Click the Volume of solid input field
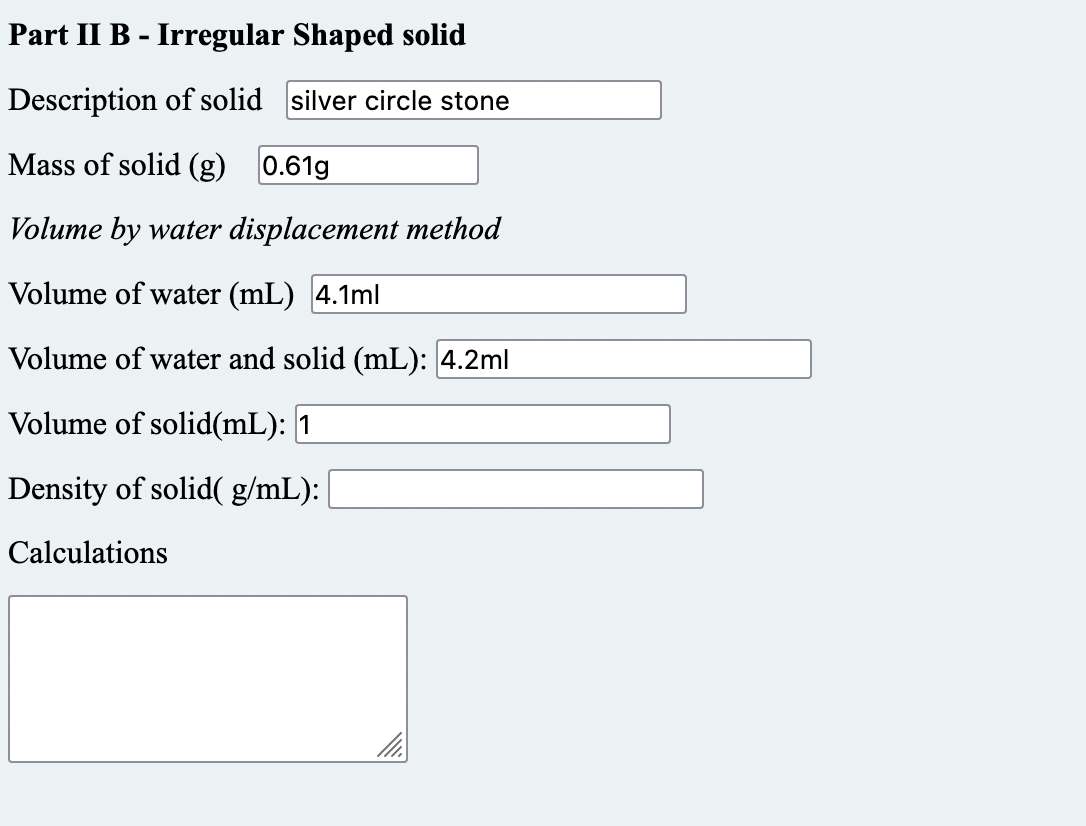Image resolution: width=1086 pixels, height=826 pixels. click(483, 423)
